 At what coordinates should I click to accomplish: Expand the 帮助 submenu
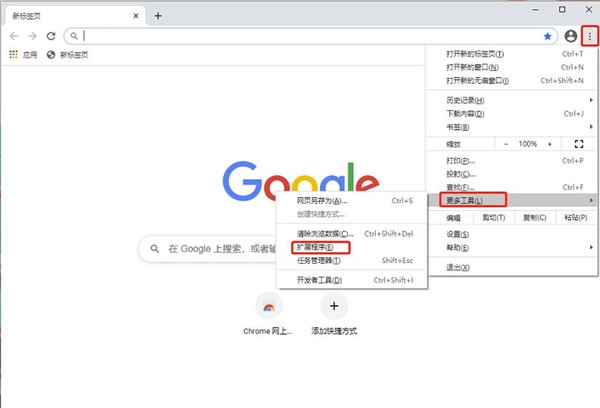click(512, 248)
